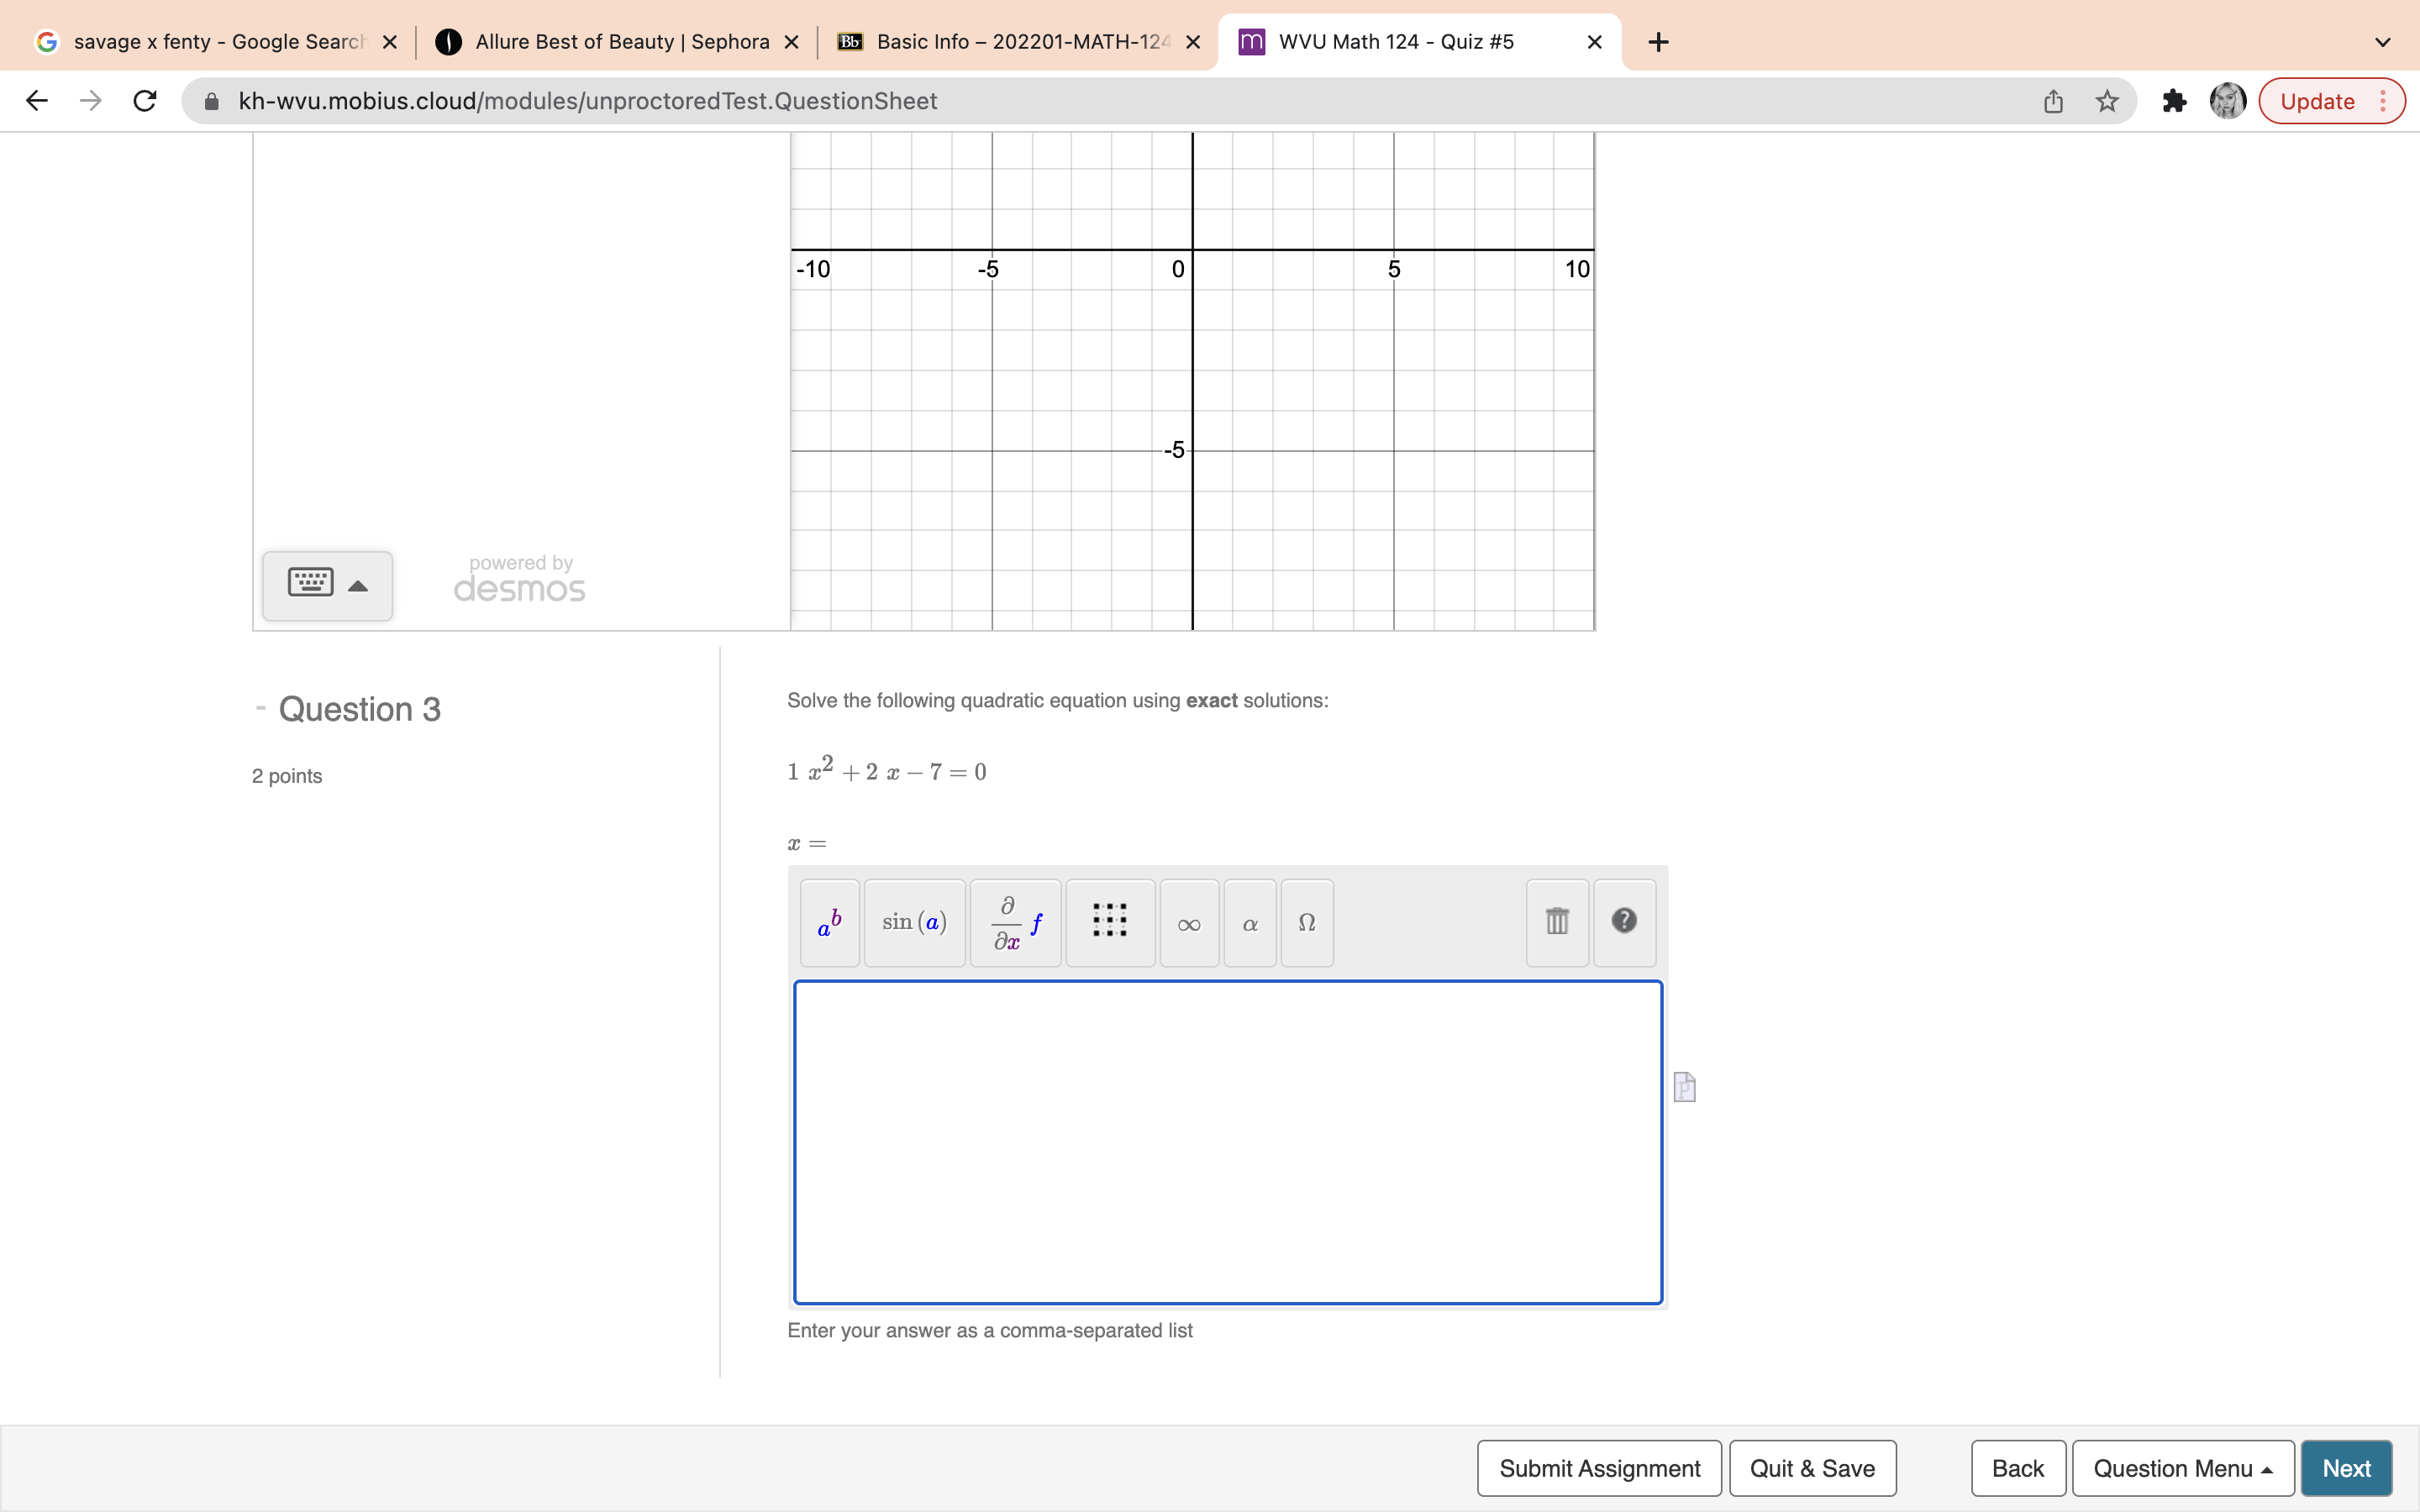The height and width of the screenshot is (1512, 2420).
Task: Click Next to advance questions
Action: [x=2346, y=1467]
